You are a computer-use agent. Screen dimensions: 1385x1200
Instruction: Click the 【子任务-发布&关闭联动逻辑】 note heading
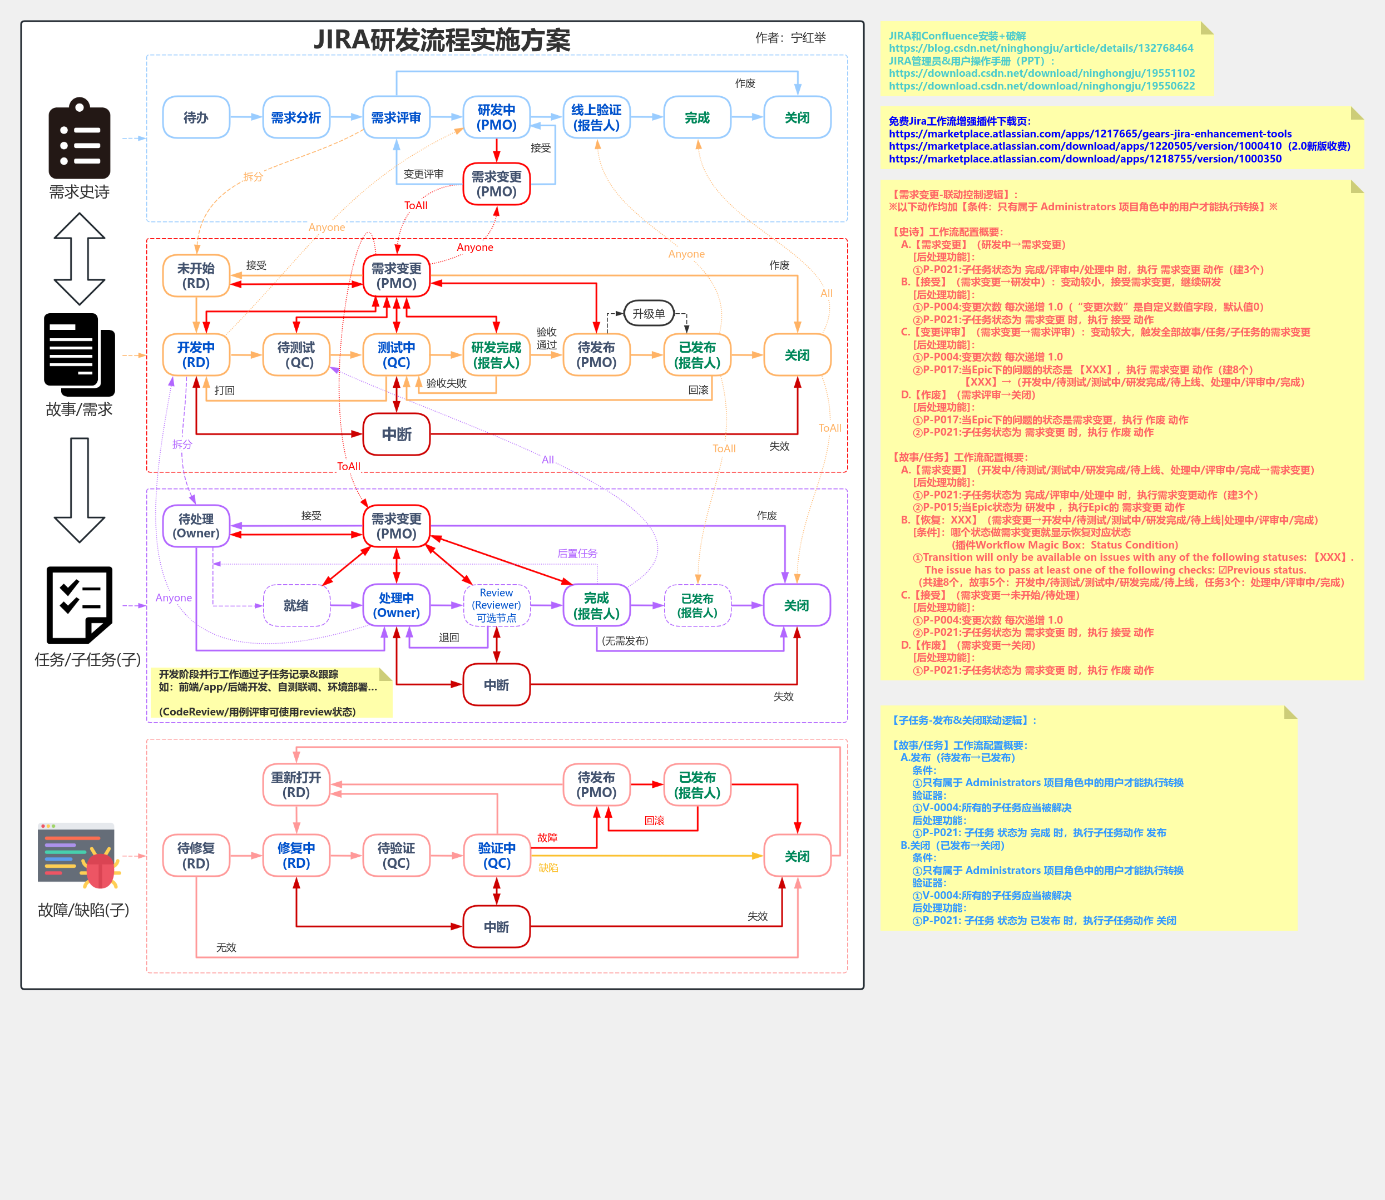(x=964, y=720)
